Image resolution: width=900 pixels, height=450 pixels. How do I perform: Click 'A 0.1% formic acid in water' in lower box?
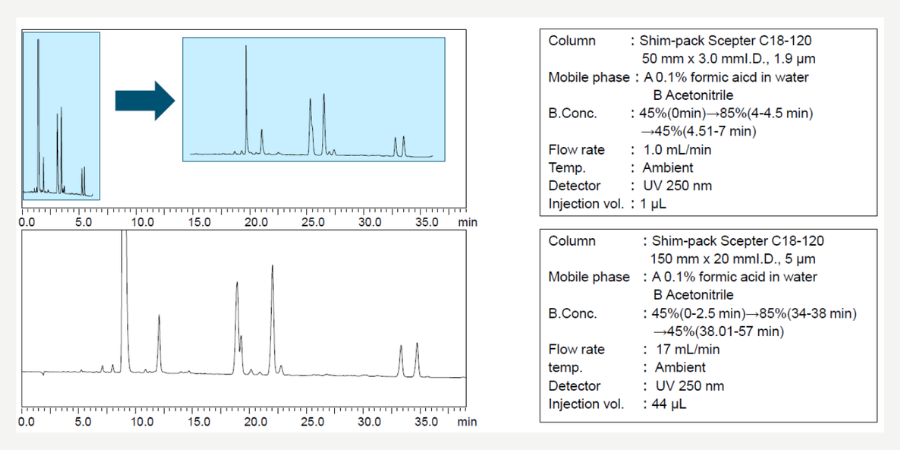pyautogui.click(x=735, y=277)
